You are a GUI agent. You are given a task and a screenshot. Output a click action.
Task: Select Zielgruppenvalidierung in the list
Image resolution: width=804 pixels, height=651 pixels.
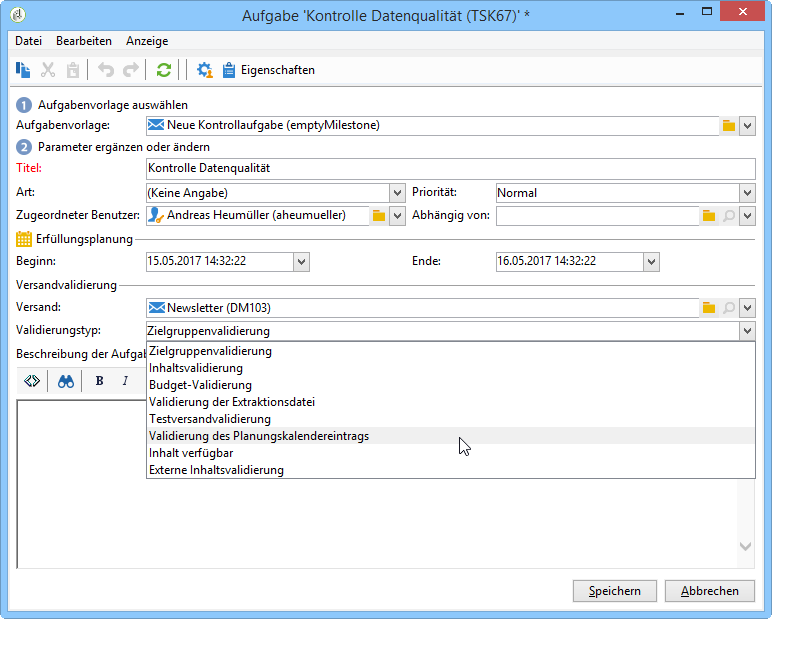pos(451,351)
